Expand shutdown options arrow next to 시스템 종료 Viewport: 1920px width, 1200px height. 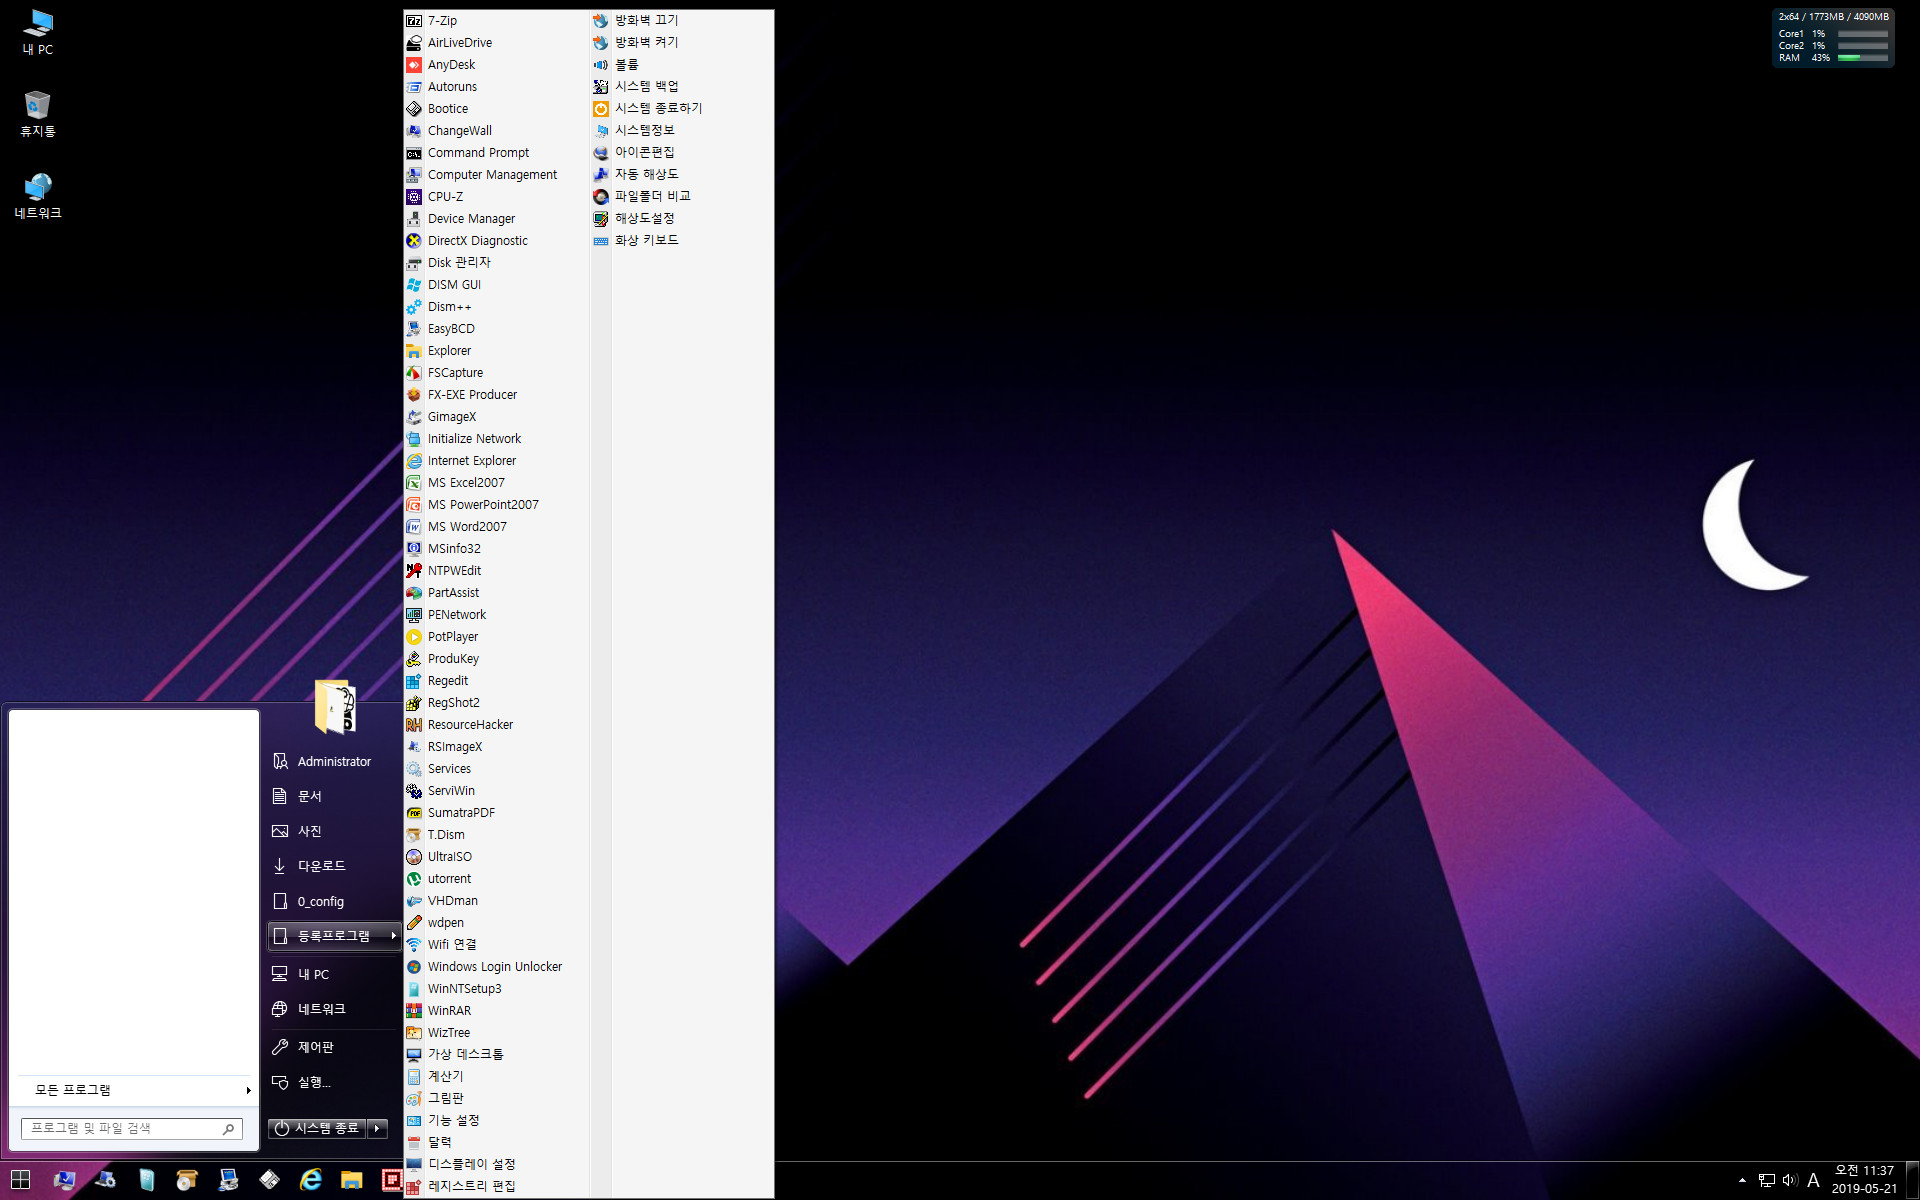coord(377,1128)
